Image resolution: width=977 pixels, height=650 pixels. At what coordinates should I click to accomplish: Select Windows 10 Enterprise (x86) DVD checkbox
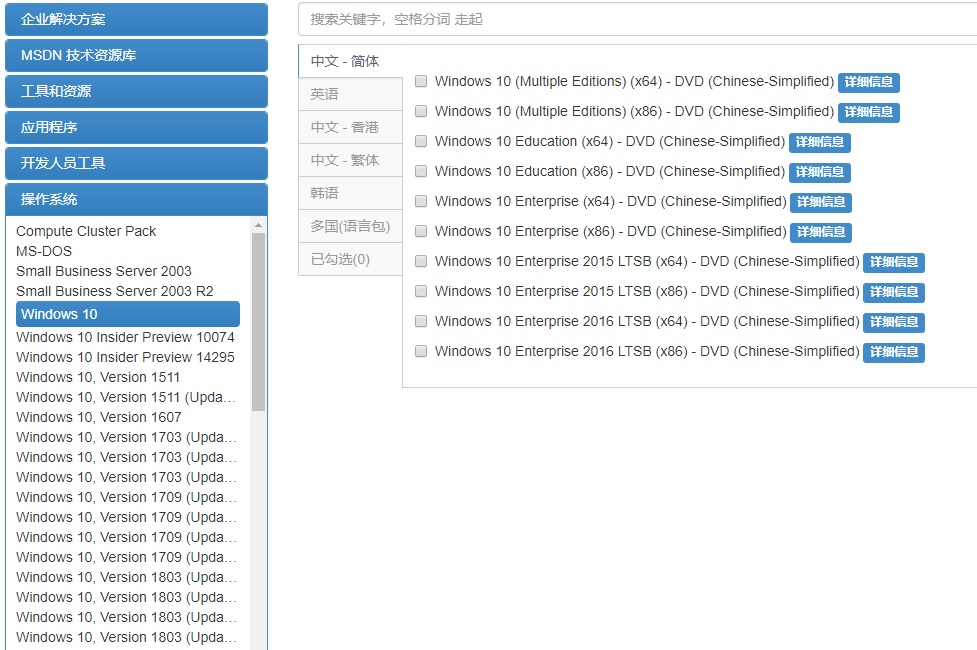tap(421, 231)
